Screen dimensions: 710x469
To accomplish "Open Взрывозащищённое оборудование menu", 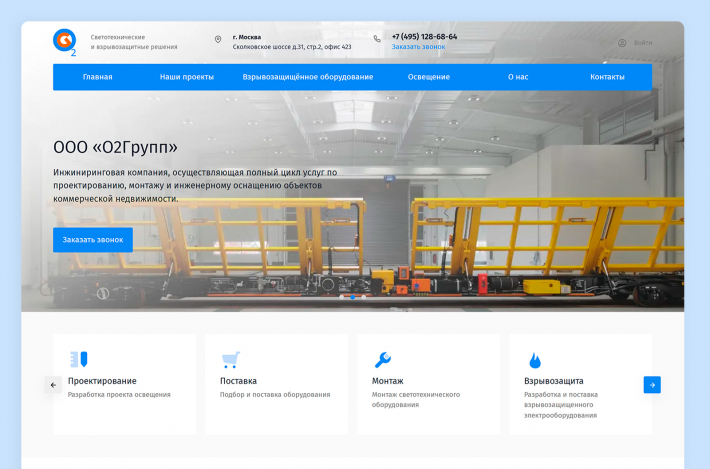I will tap(308, 77).
